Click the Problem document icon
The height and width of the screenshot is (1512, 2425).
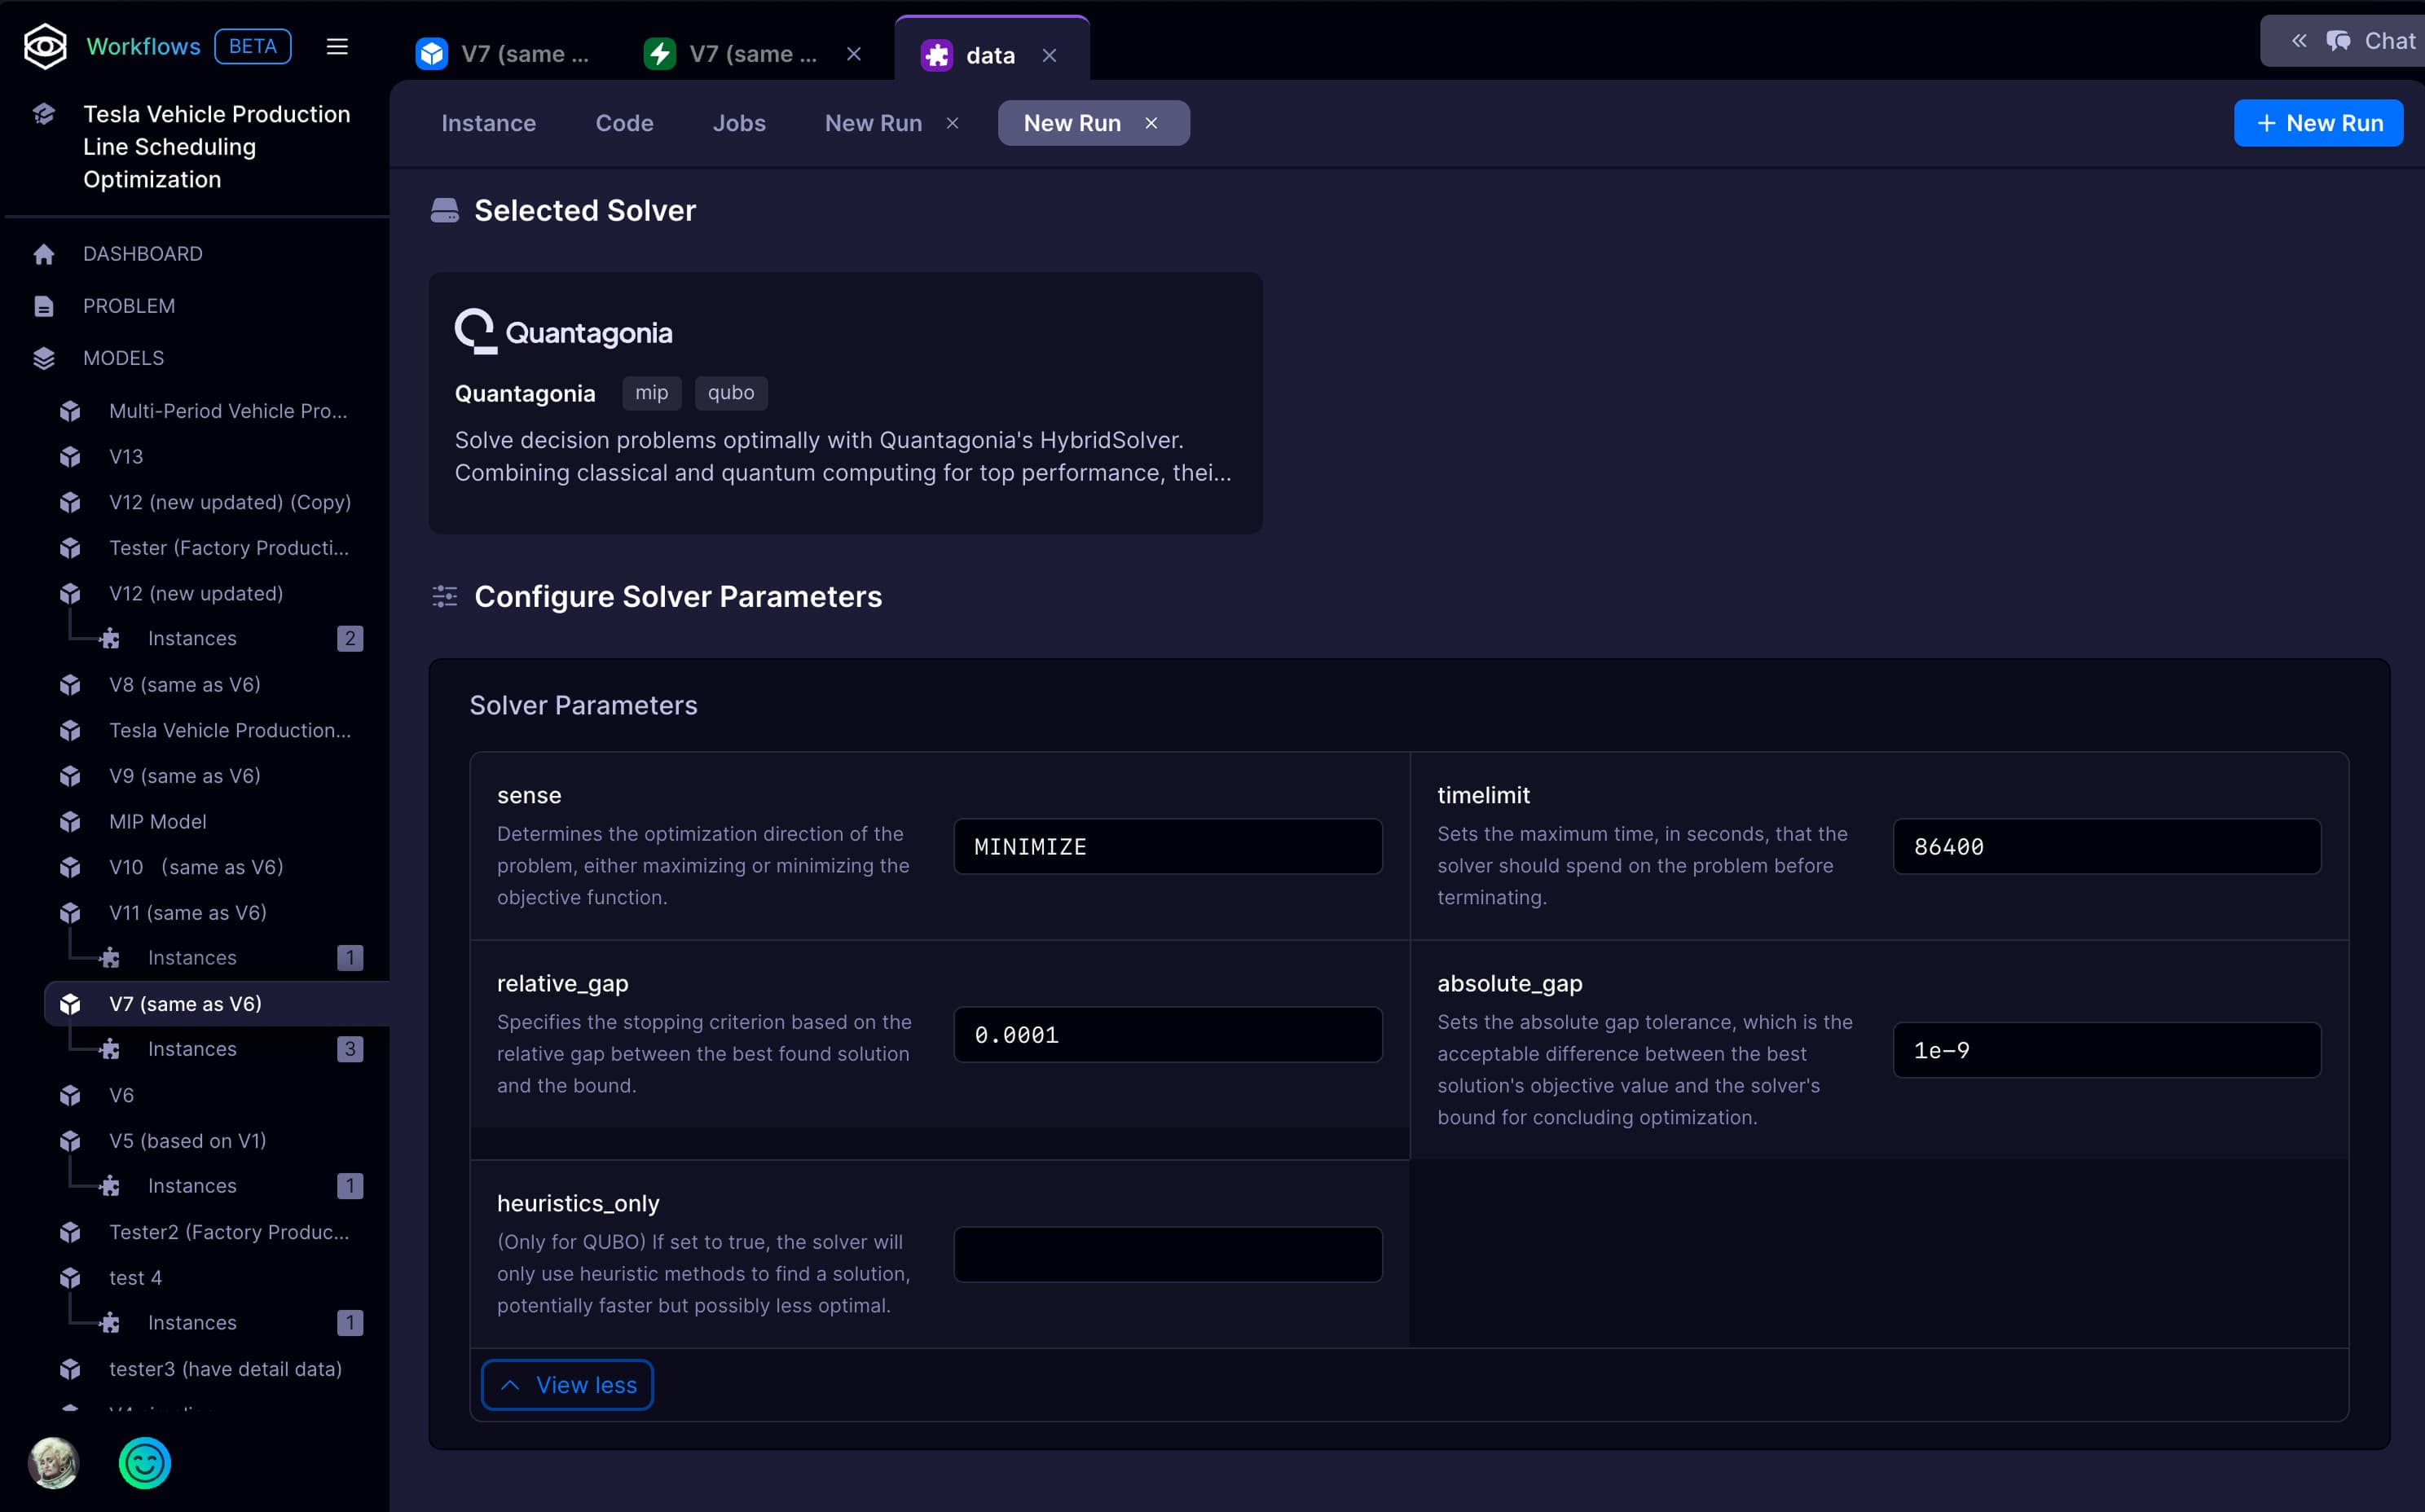coord(44,306)
